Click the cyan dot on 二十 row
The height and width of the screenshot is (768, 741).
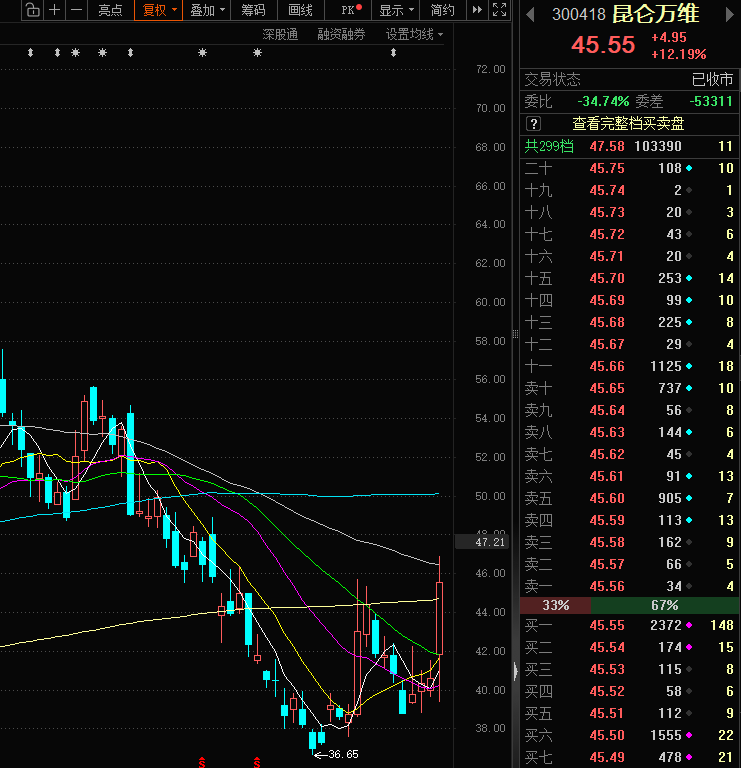coord(689,168)
